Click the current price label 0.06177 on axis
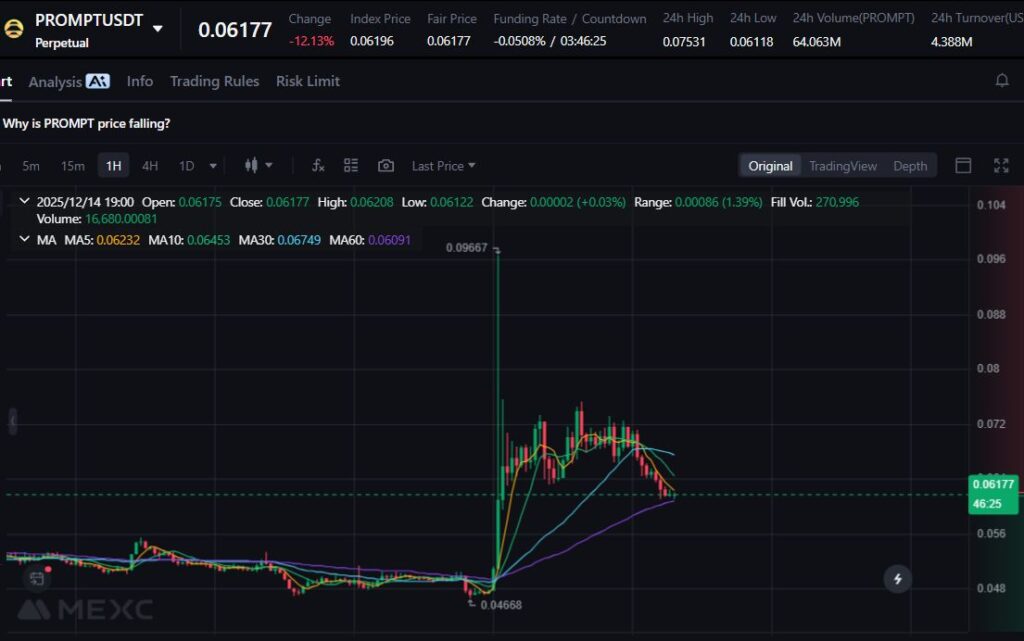Screen dimensions: 1024x641 point(992,485)
